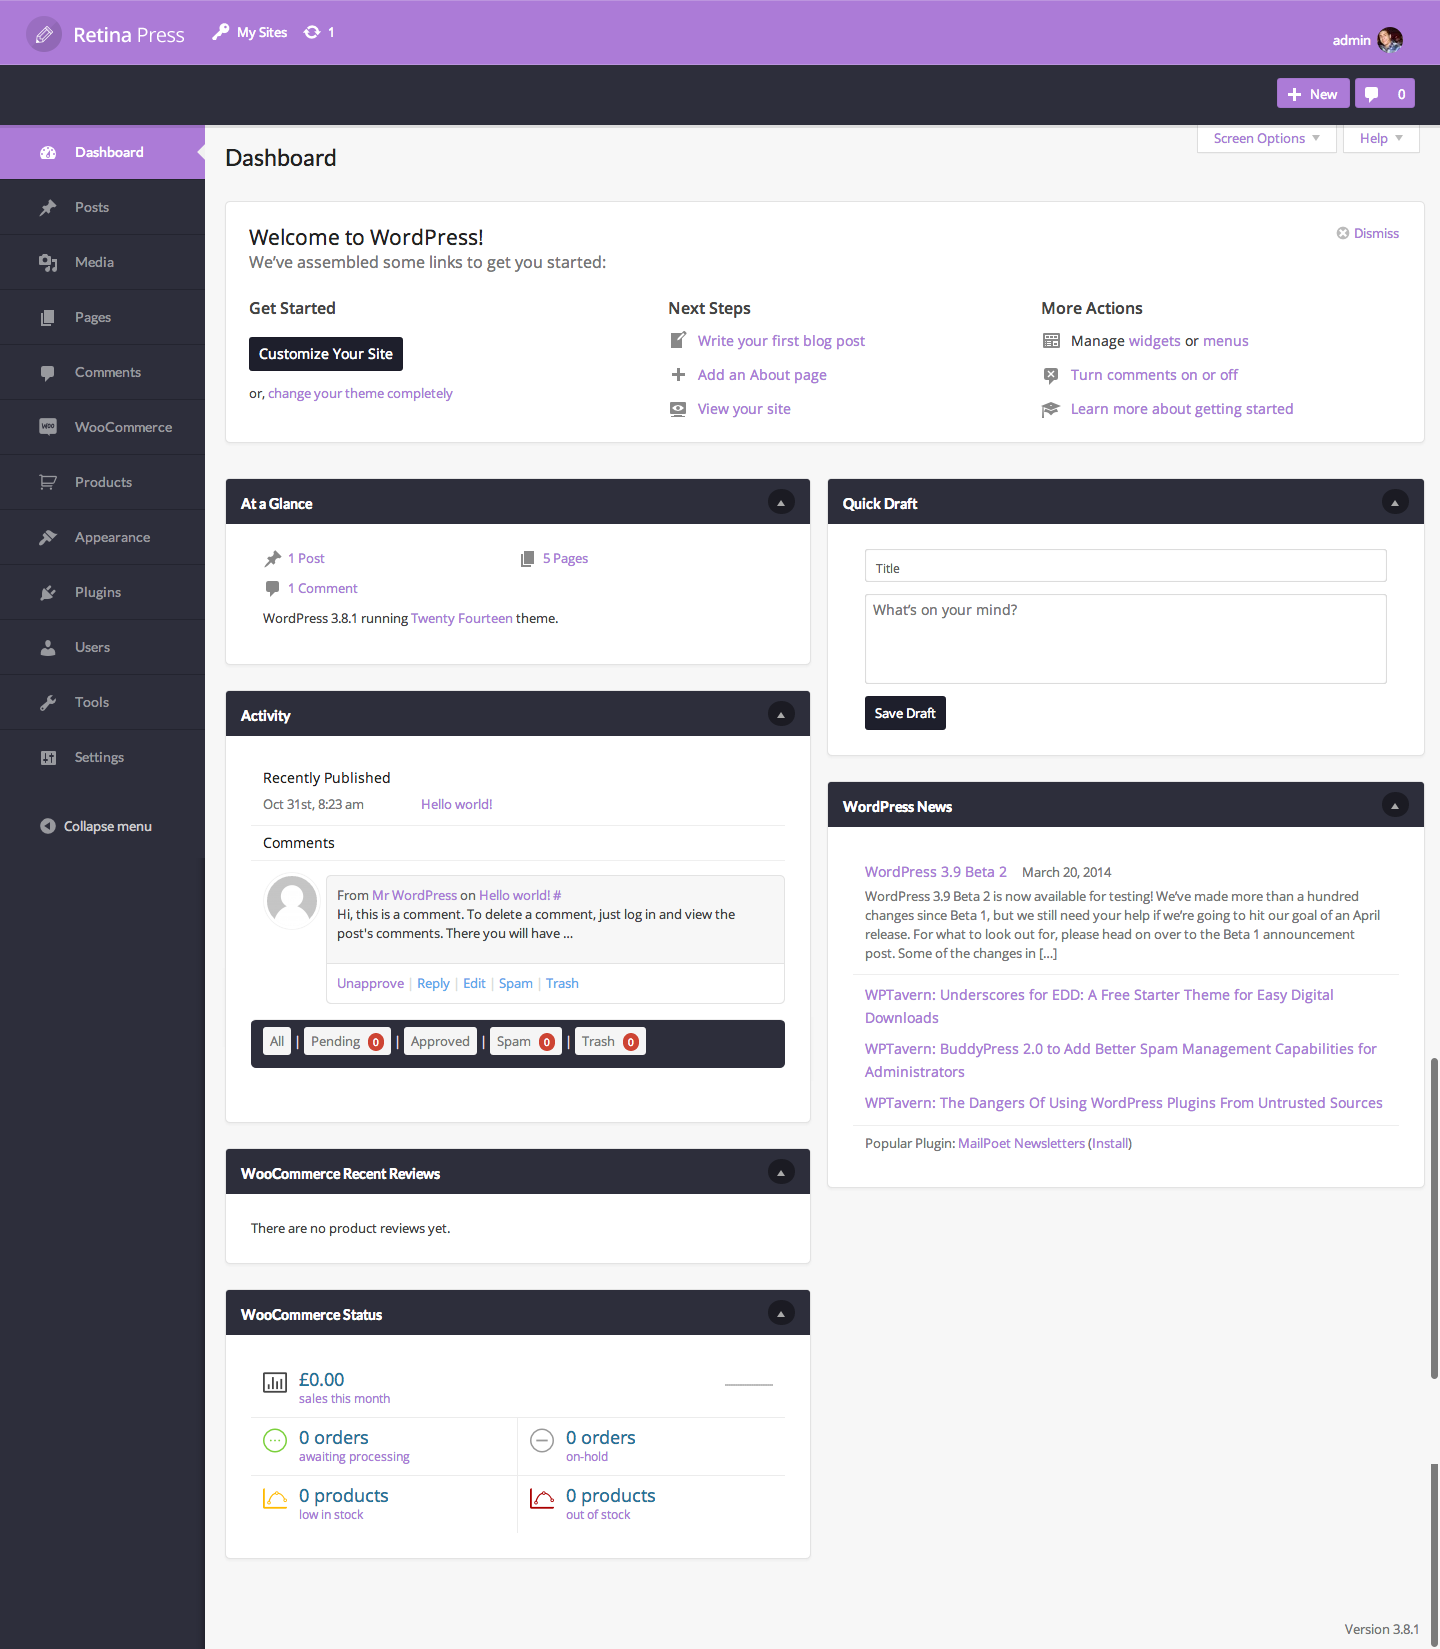The image size is (1440, 1649).
Task: Click Learn more about getting started link
Action: tap(1182, 409)
